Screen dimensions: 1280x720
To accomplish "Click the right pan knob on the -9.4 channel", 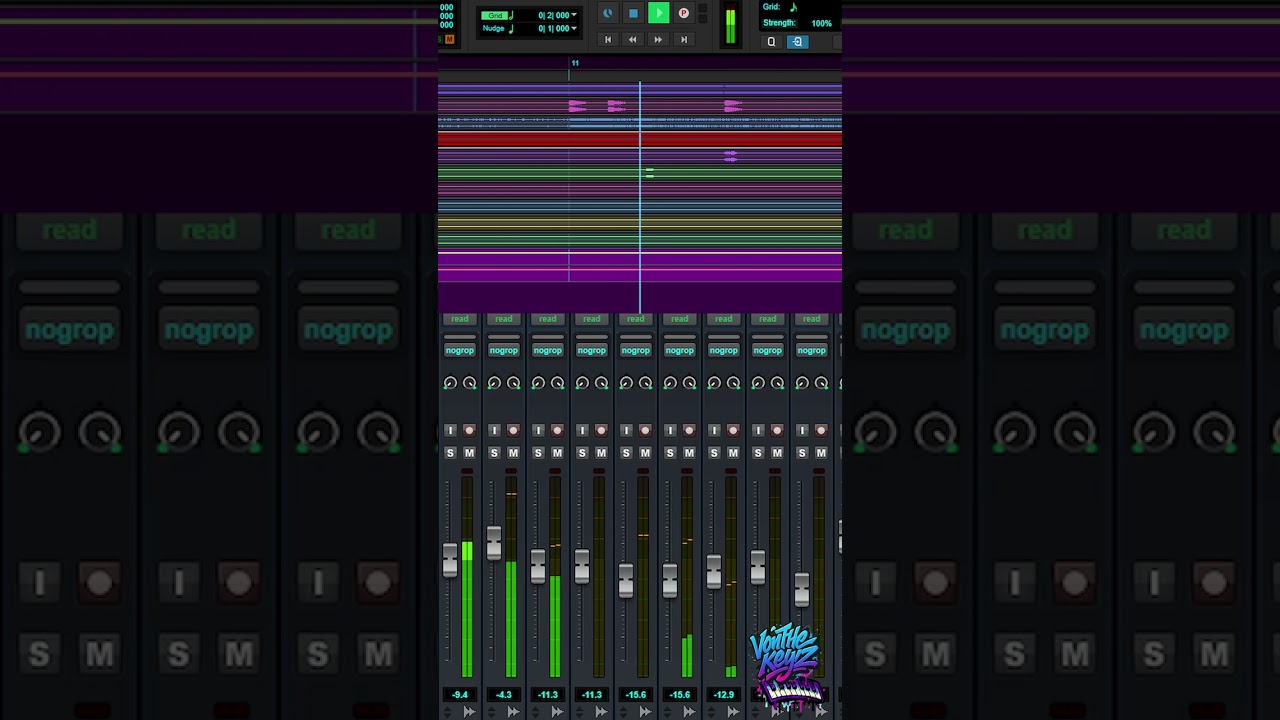I will pos(469,383).
